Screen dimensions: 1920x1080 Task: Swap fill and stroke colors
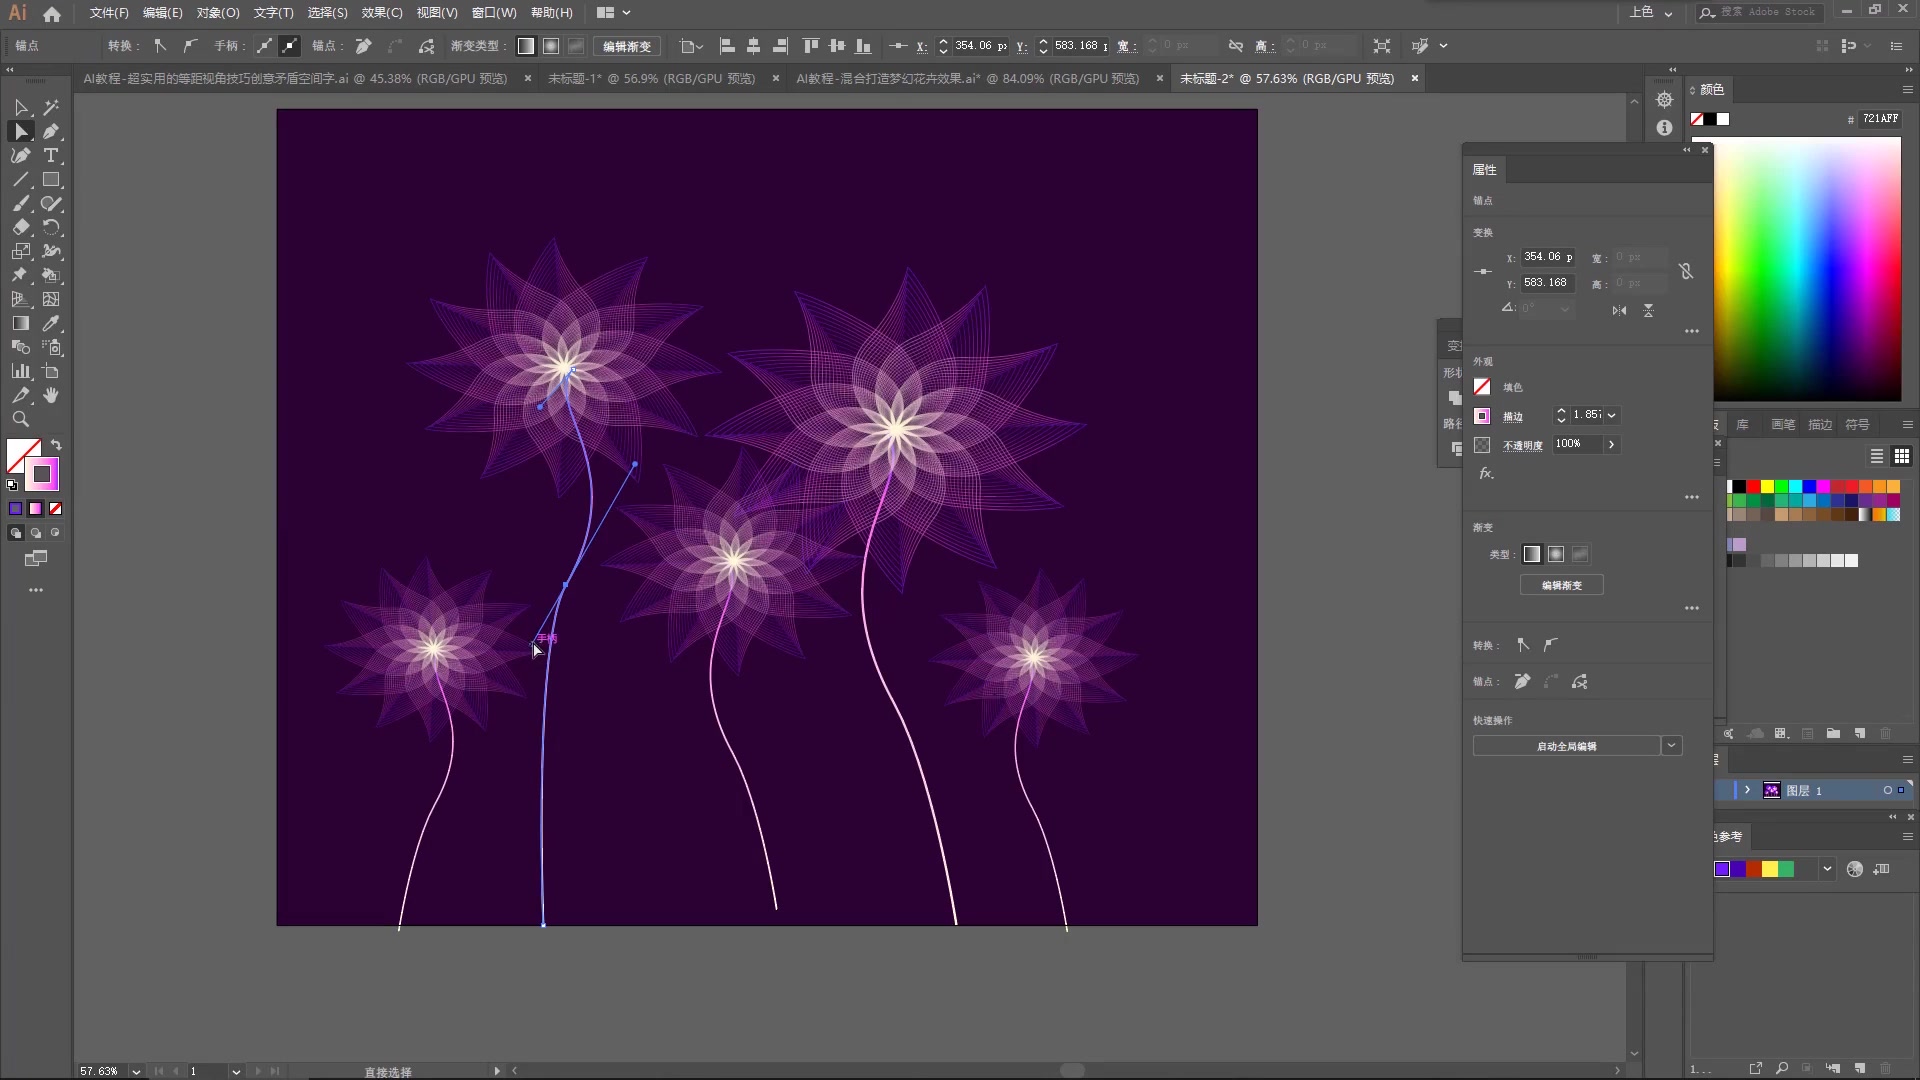[56, 445]
